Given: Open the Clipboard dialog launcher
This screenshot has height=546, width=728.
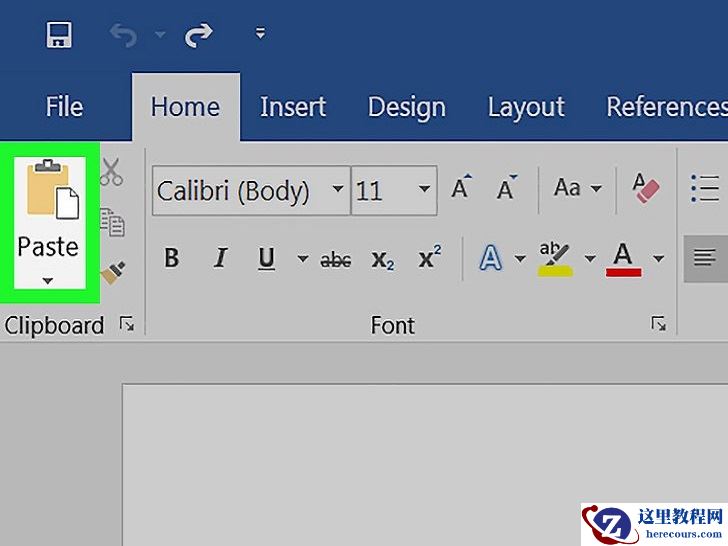Looking at the screenshot, I should click(x=126, y=324).
